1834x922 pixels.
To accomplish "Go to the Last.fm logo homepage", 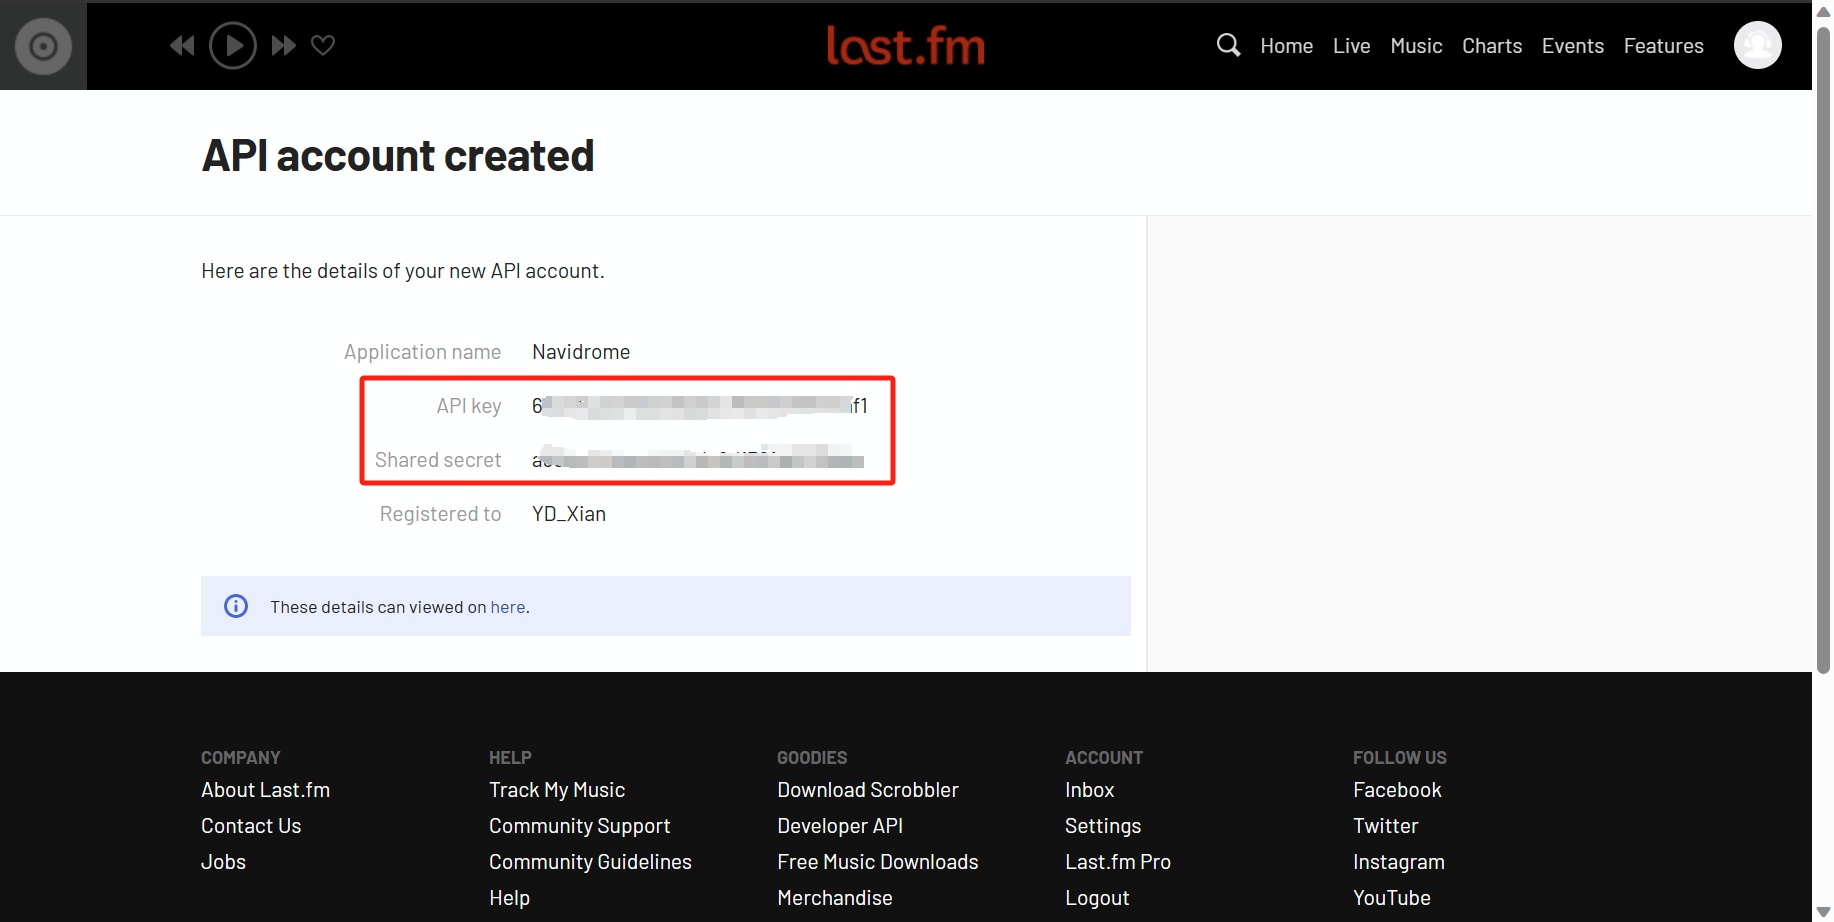I will pyautogui.click(x=906, y=45).
